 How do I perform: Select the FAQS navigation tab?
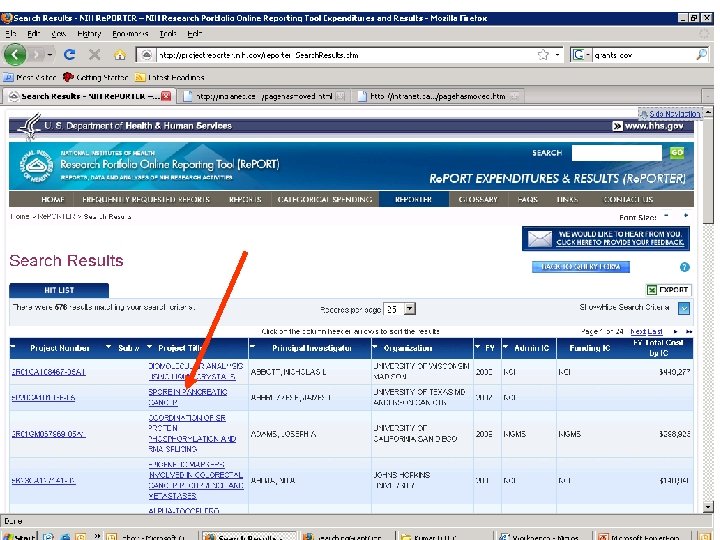point(527,199)
